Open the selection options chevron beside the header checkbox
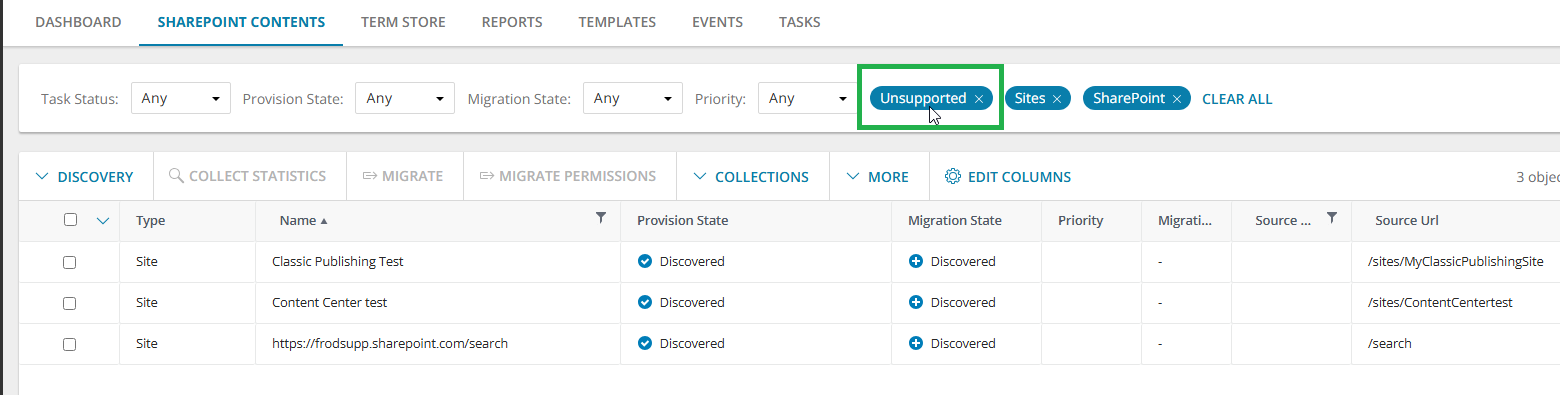 pos(103,221)
